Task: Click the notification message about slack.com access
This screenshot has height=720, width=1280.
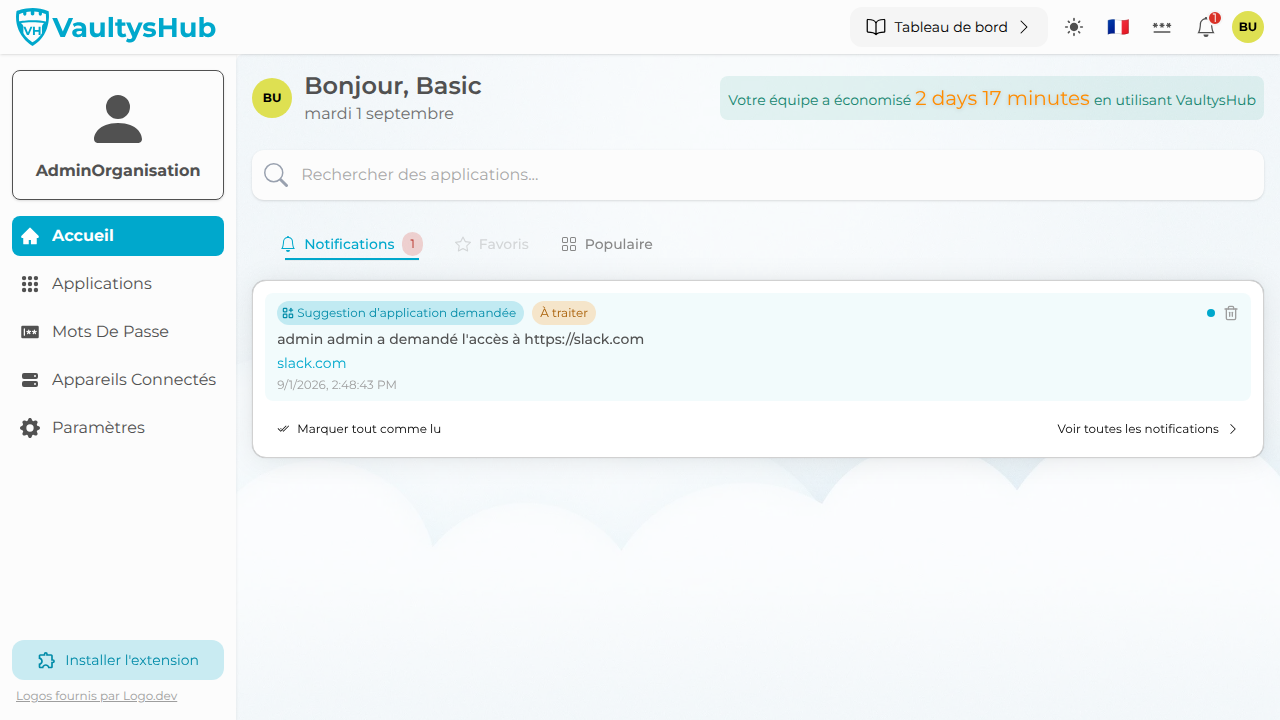Action: (461, 339)
